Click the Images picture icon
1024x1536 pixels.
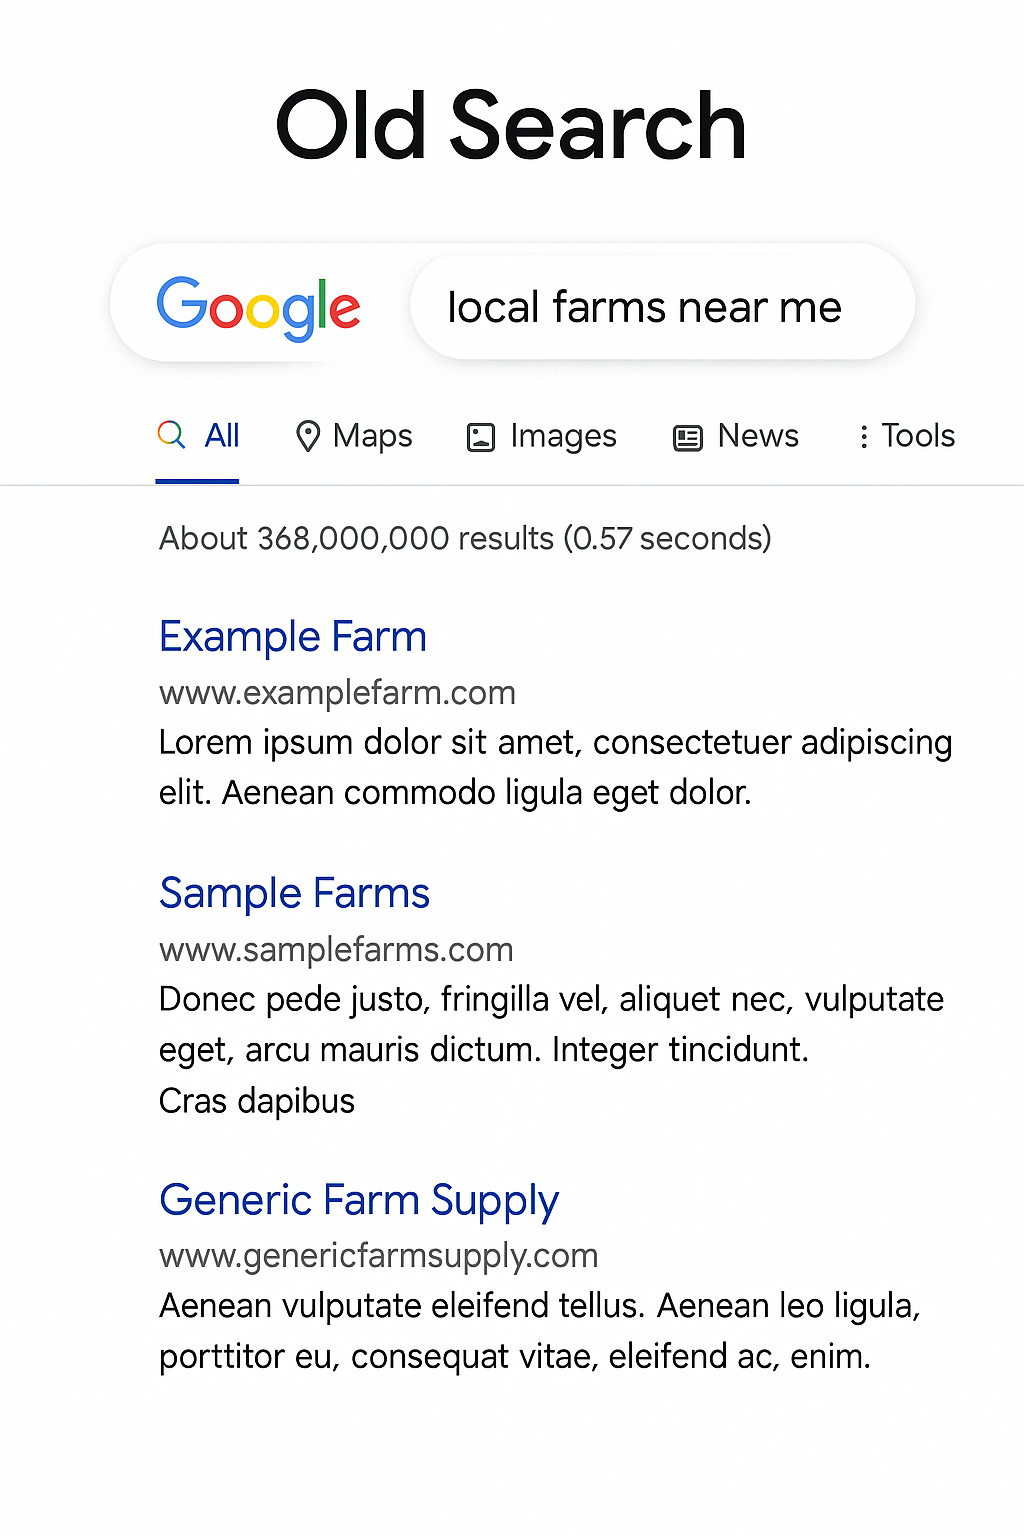click(481, 437)
